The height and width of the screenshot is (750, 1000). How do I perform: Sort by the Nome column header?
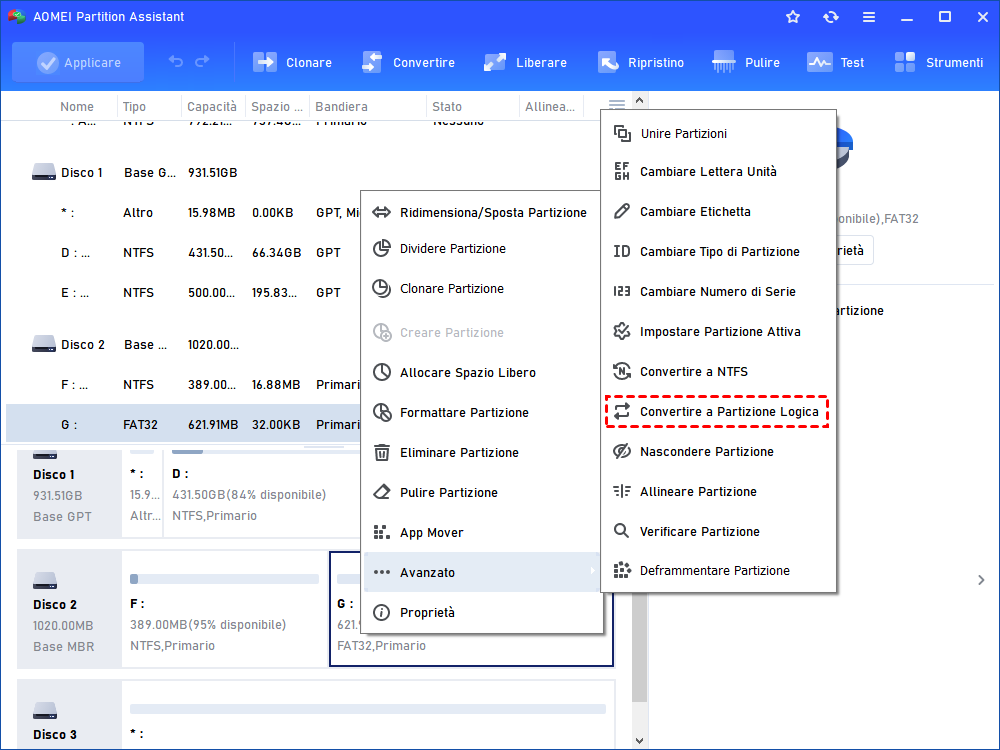[77, 107]
